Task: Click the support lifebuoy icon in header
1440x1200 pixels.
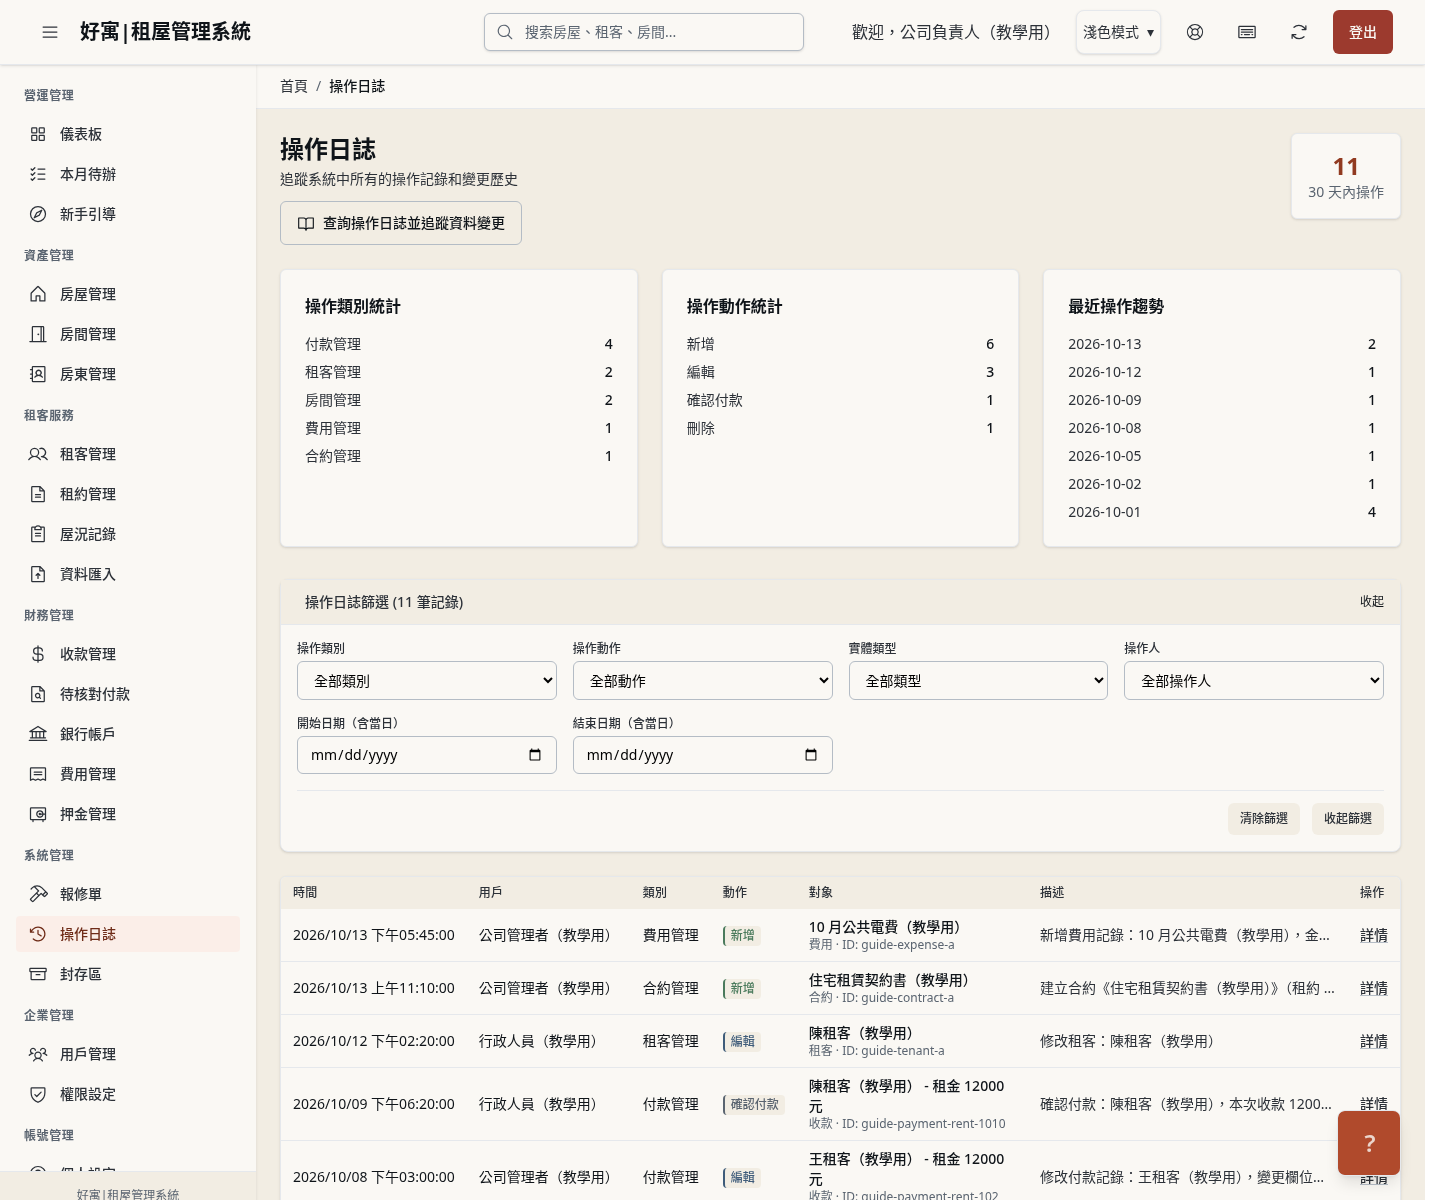Action: coord(1195,32)
